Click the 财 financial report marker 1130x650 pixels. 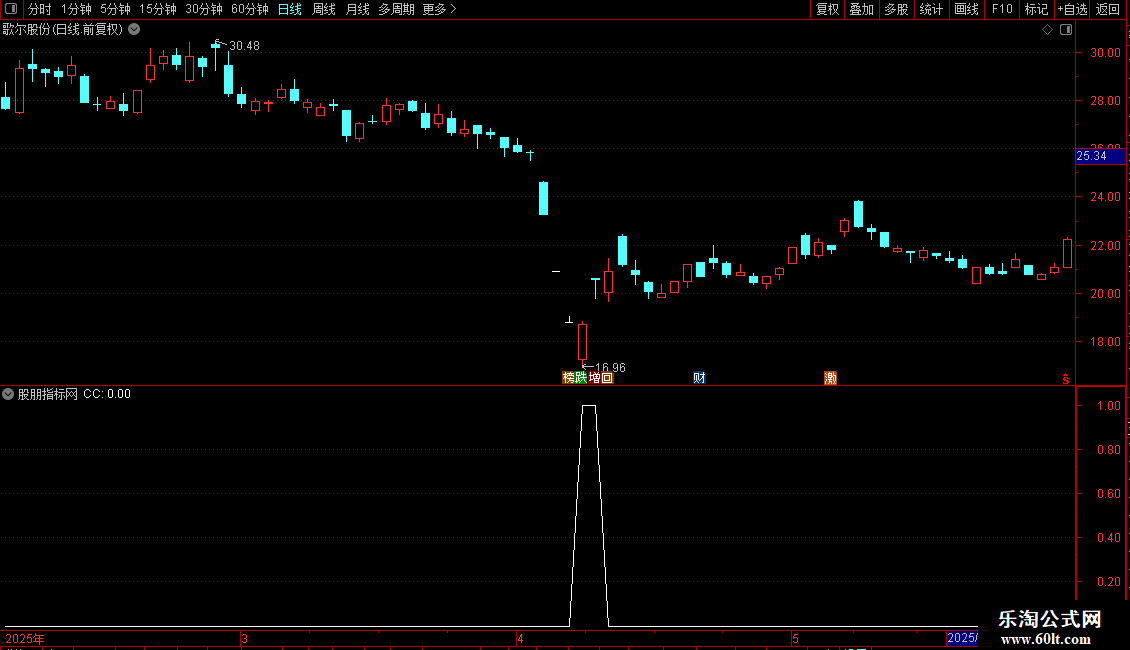699,378
